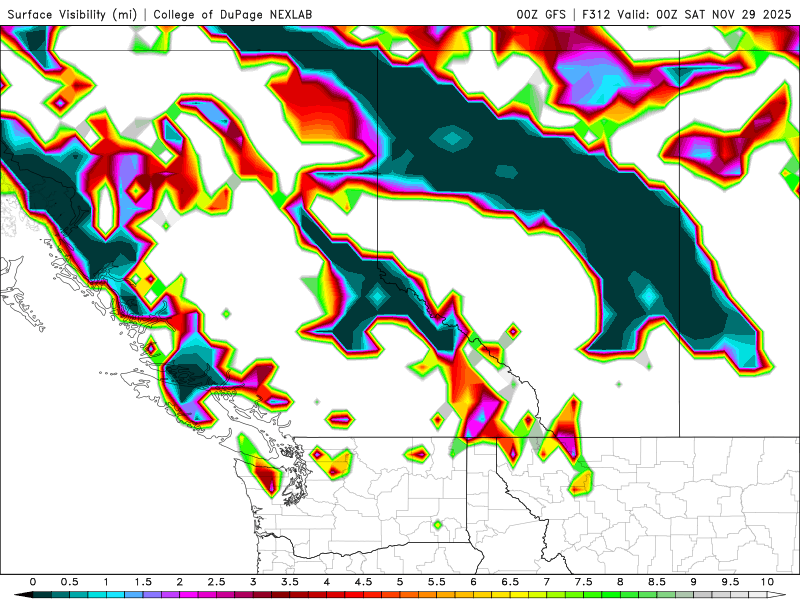Click the '9.5' tick label on the color scale

pyautogui.click(x=731, y=582)
